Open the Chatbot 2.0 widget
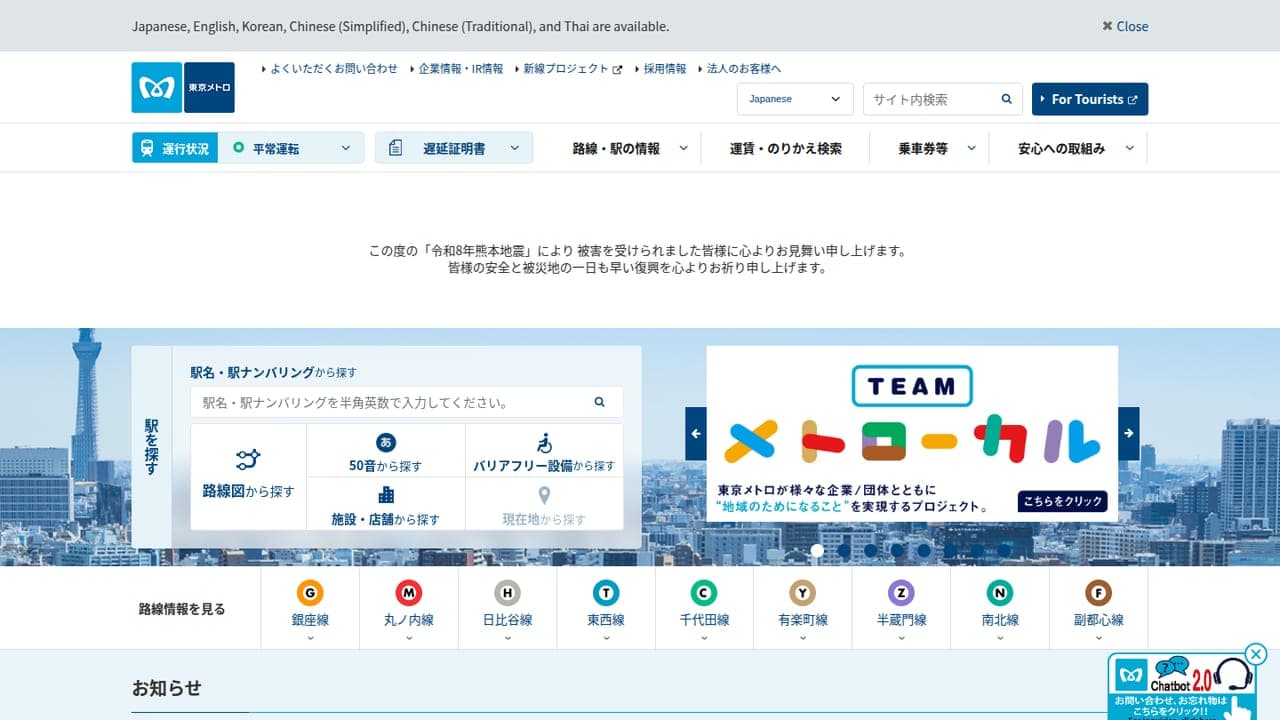The height and width of the screenshot is (720, 1280). pyautogui.click(x=1184, y=688)
